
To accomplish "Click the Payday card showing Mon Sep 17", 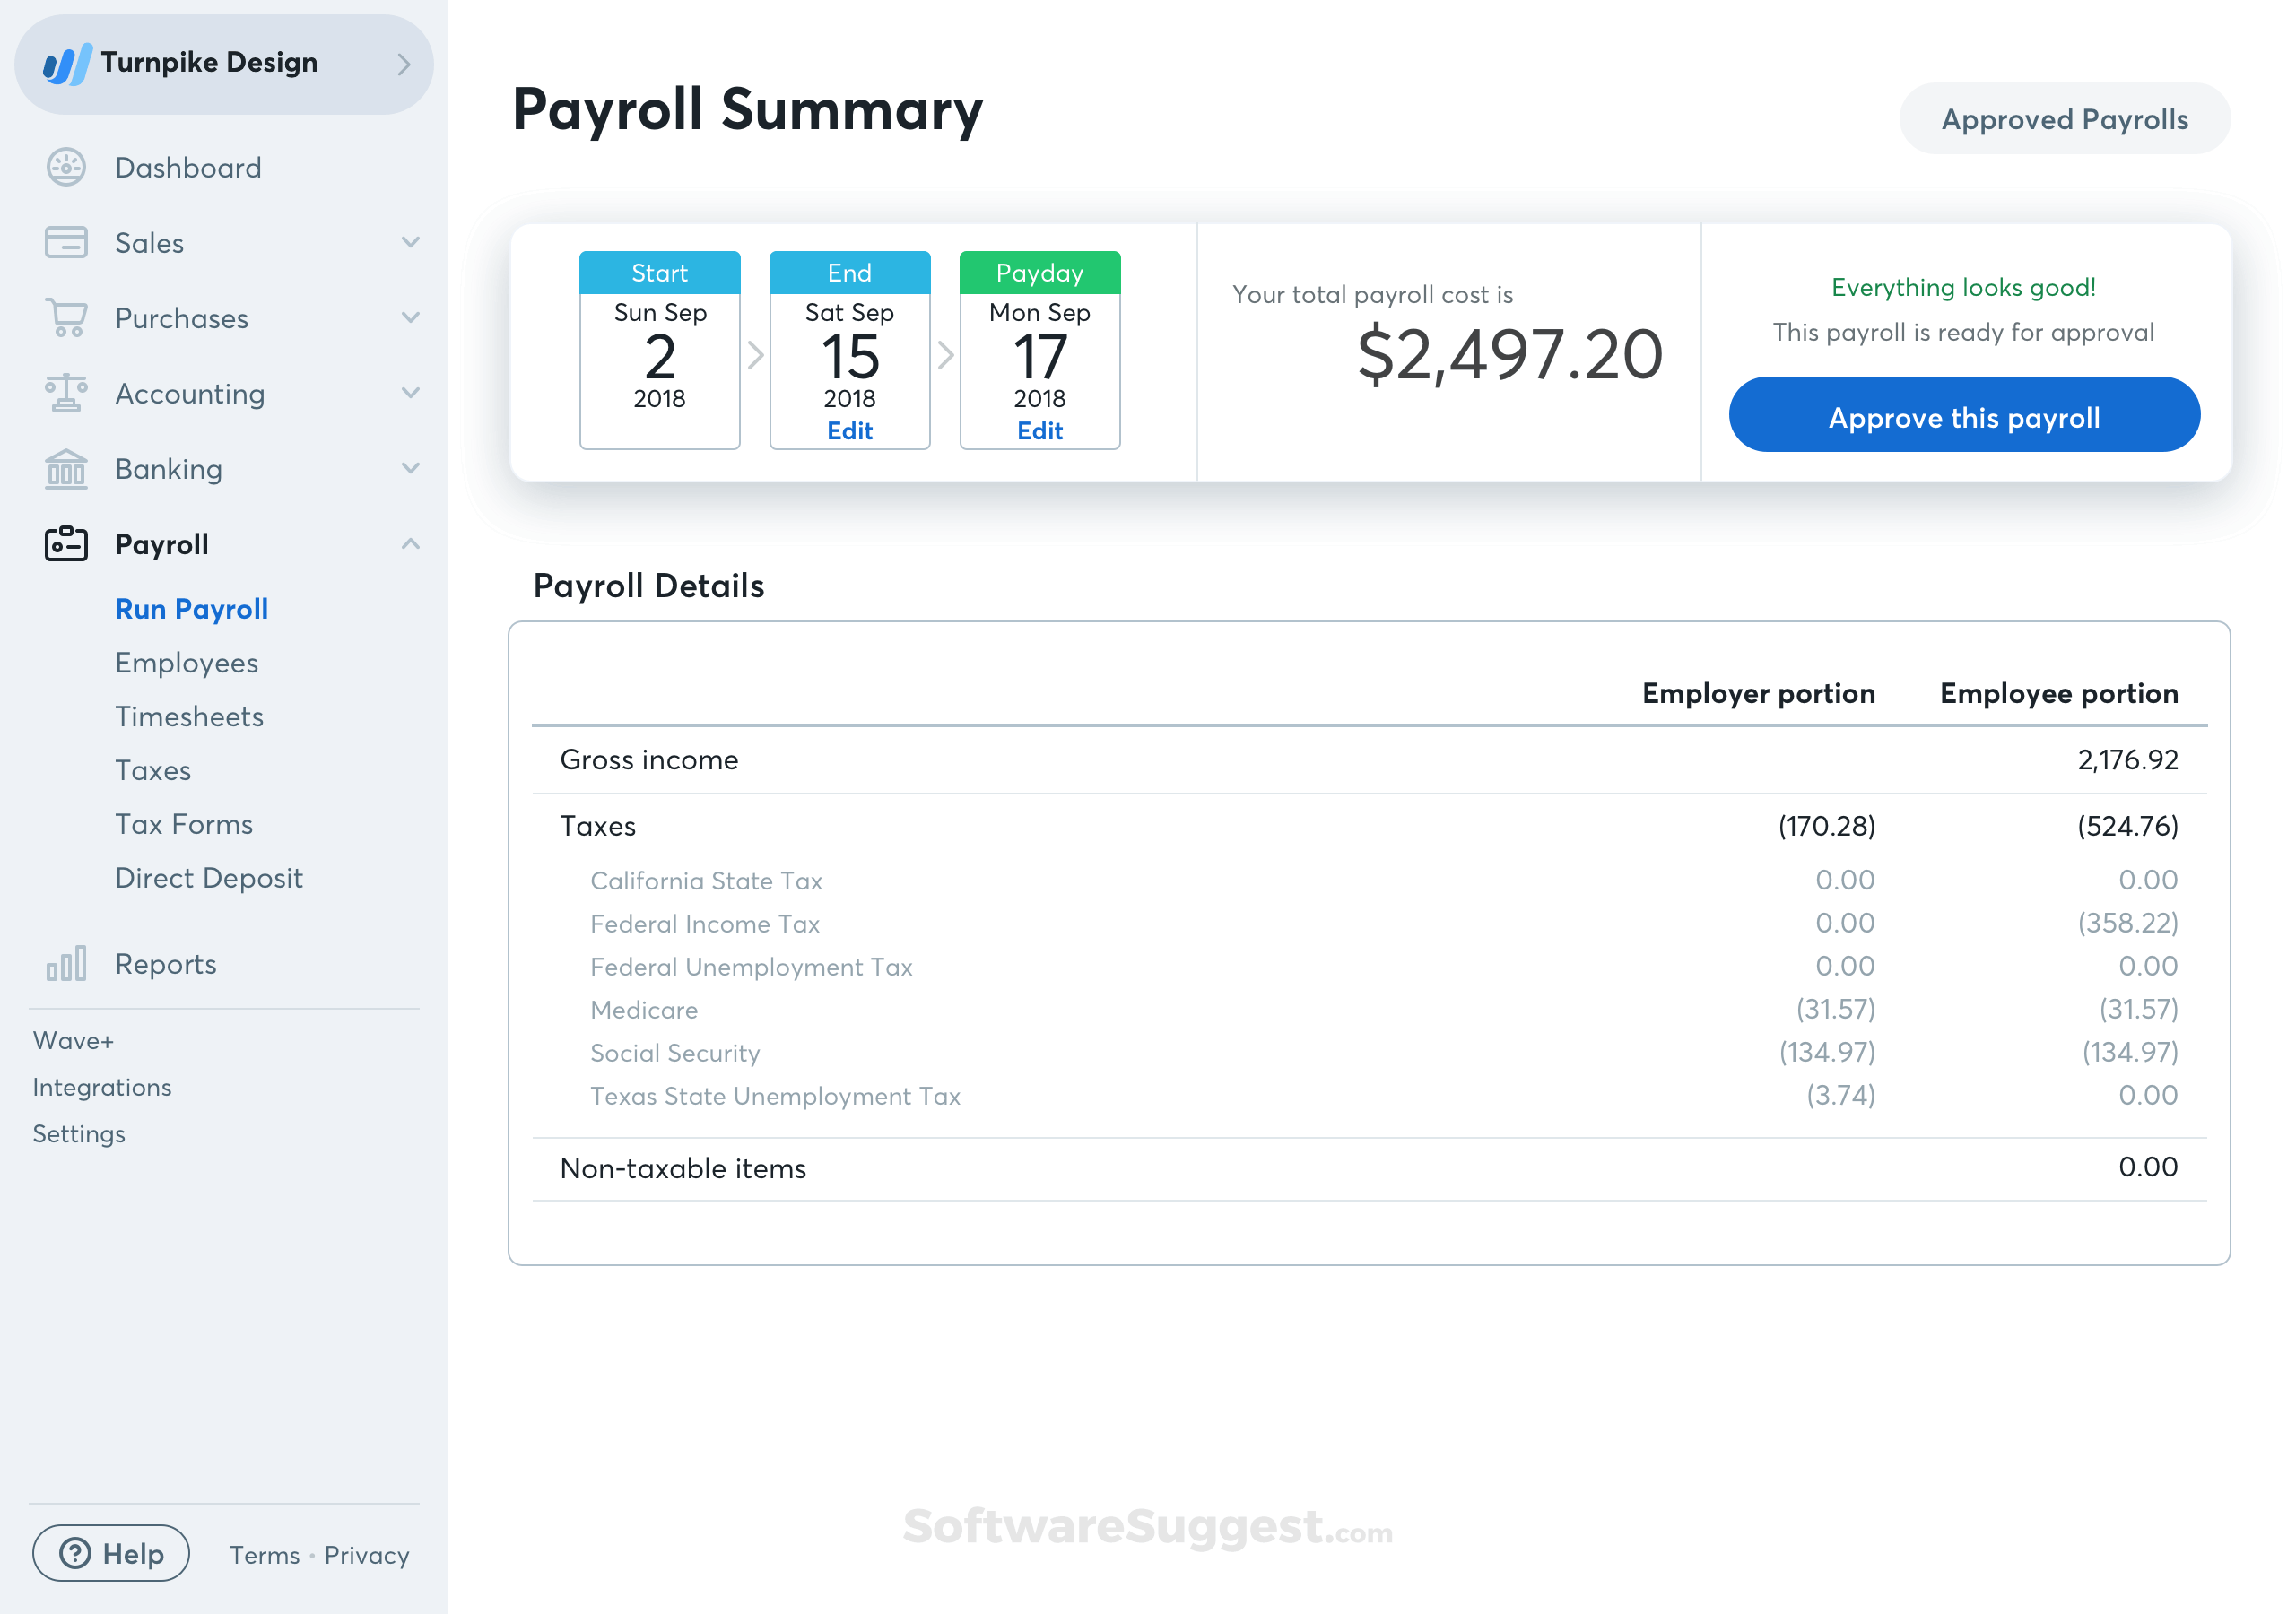I will coord(1039,350).
